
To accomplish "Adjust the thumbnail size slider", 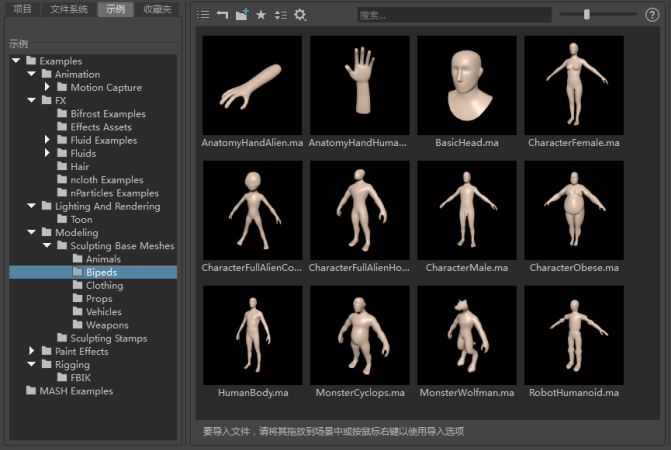I will coord(586,15).
